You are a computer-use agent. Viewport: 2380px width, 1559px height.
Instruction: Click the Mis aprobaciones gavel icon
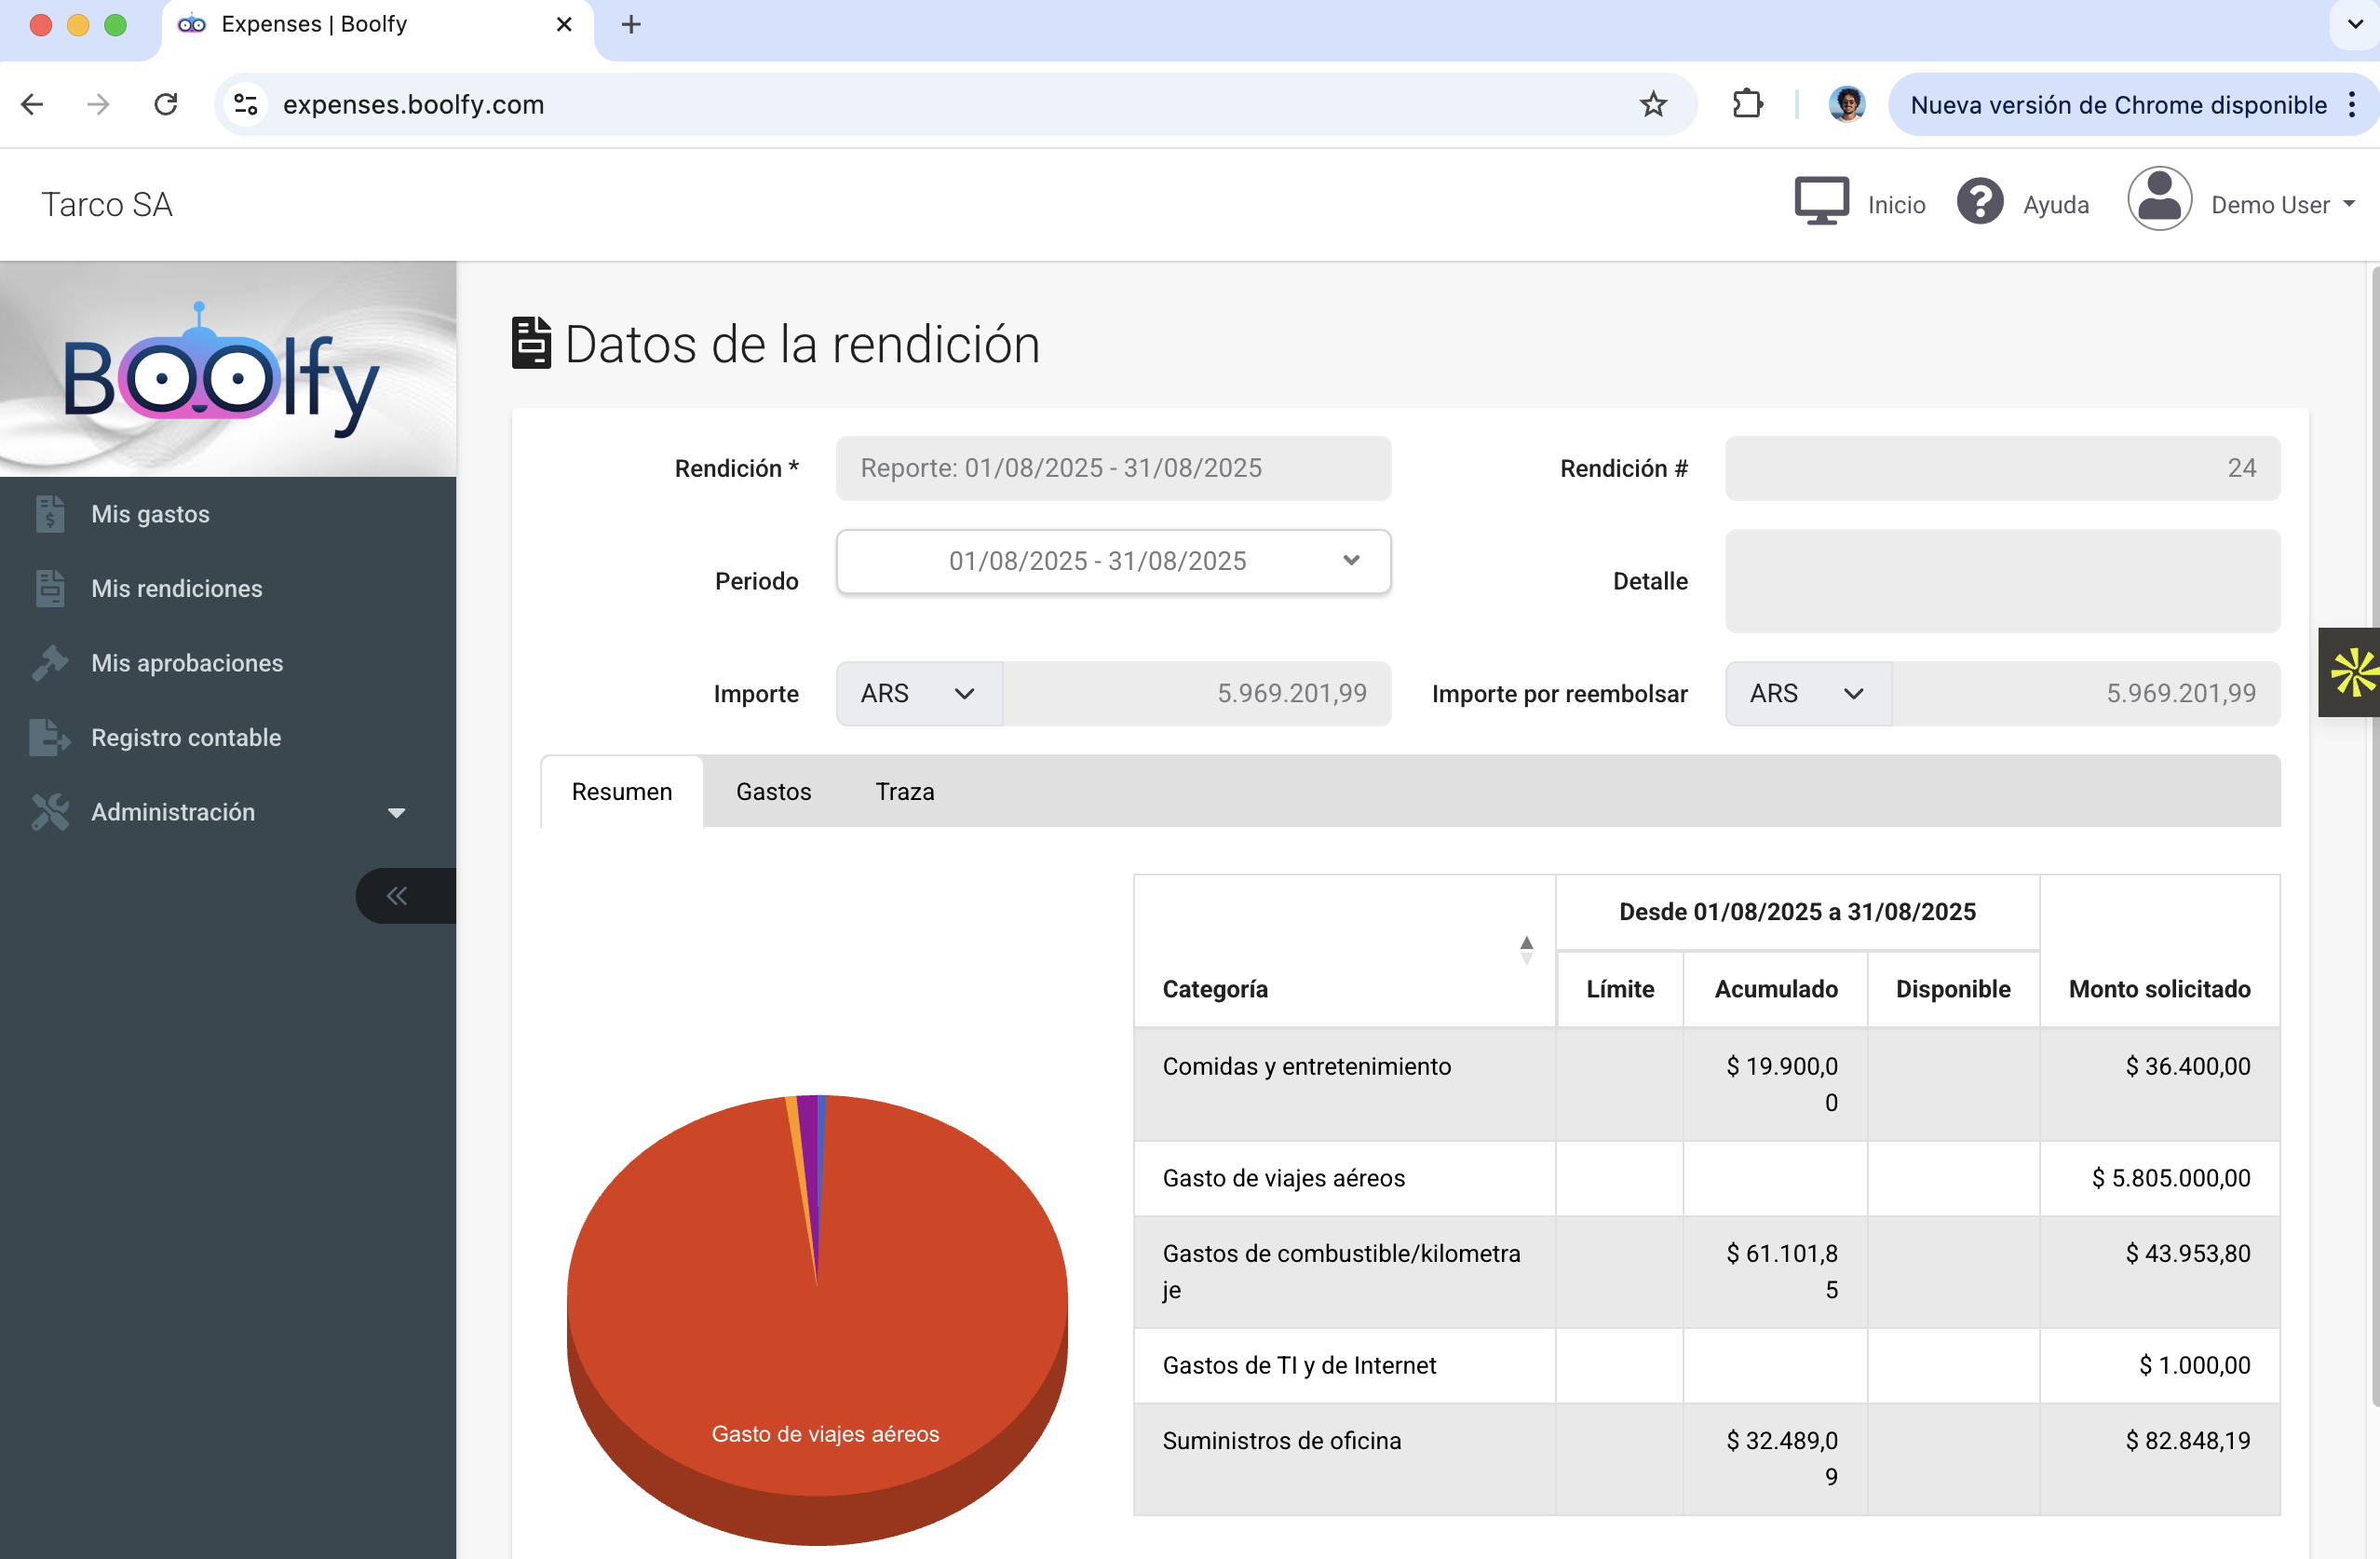tap(49, 663)
